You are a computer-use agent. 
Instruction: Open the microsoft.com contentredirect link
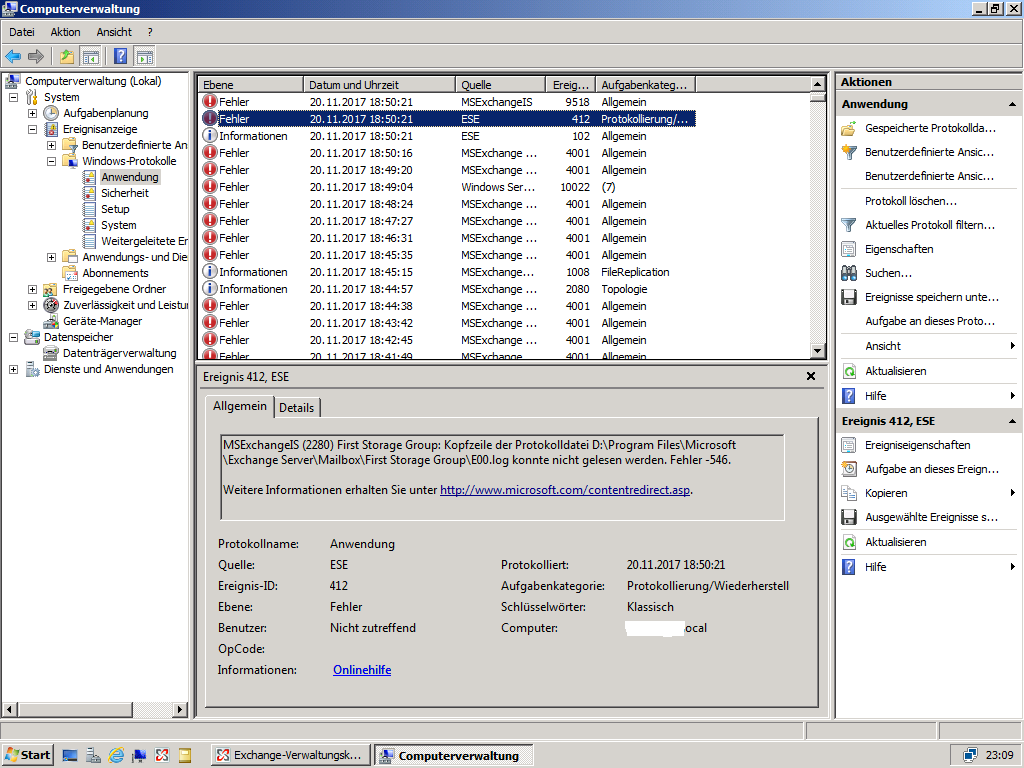point(565,490)
